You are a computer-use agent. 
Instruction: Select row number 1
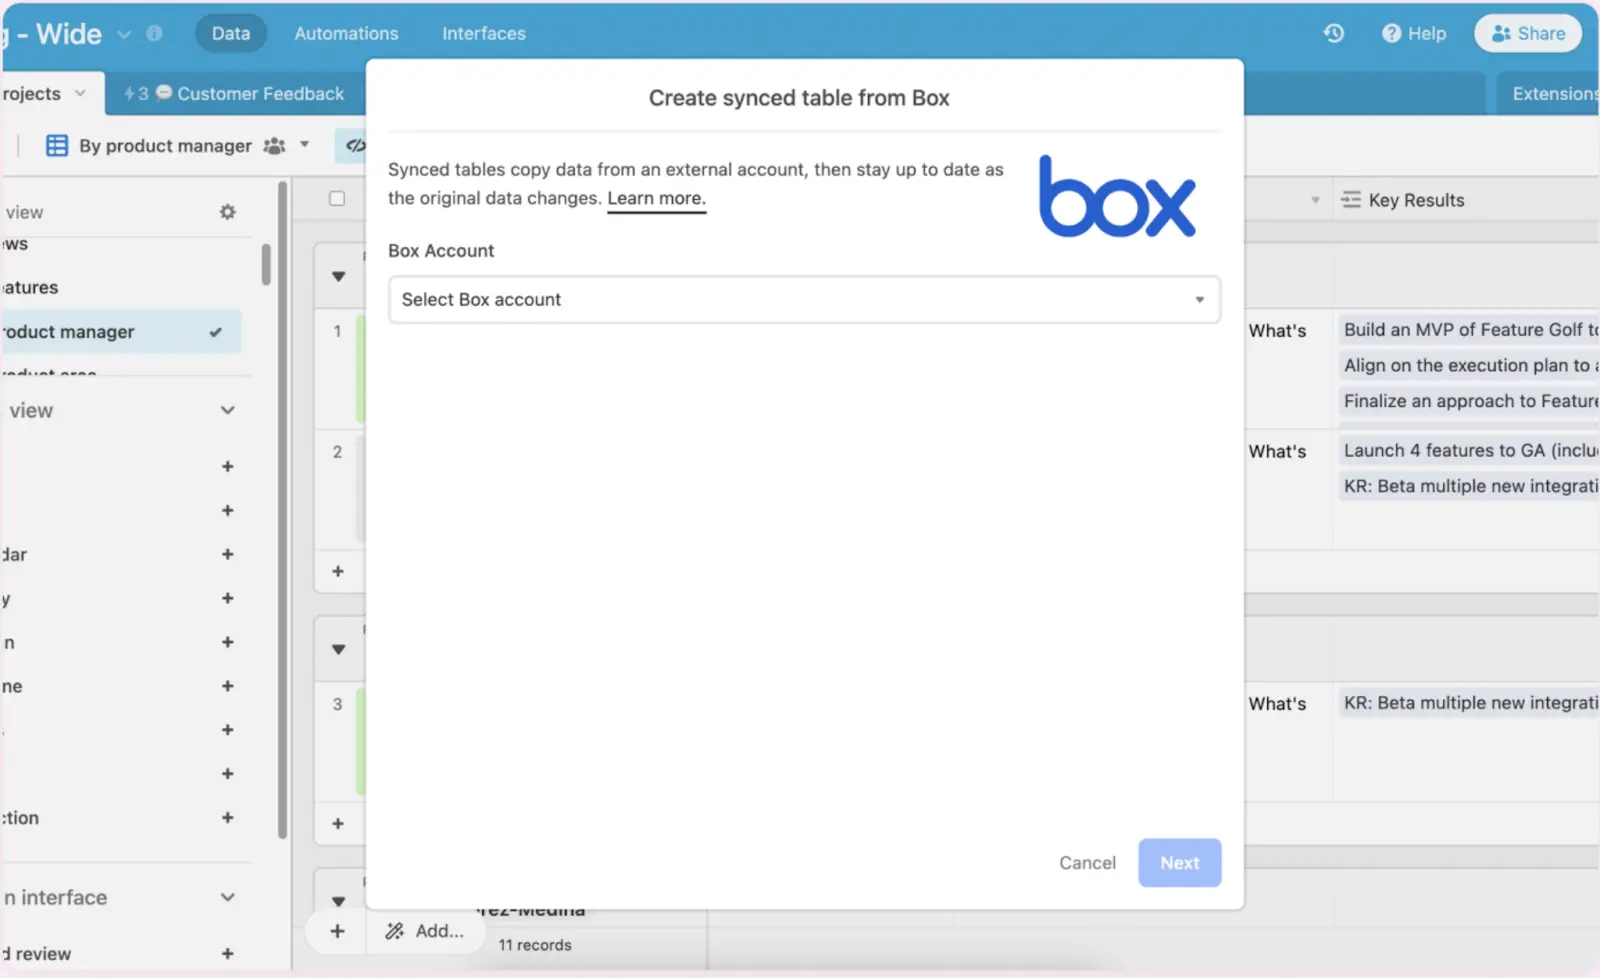(337, 331)
